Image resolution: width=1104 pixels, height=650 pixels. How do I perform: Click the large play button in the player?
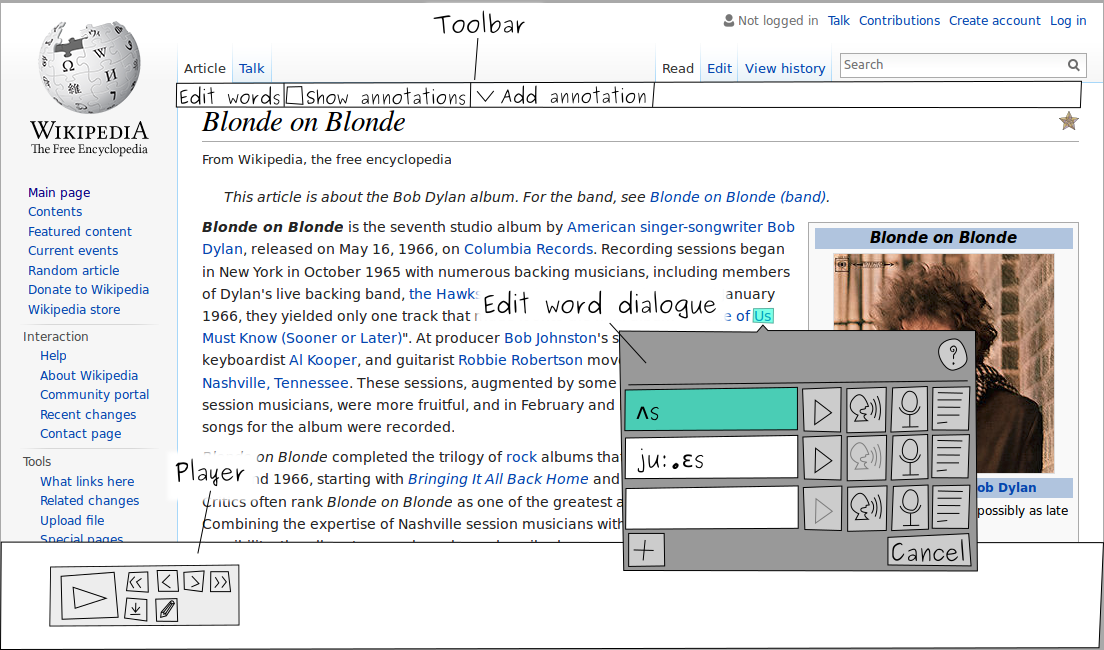(x=89, y=596)
